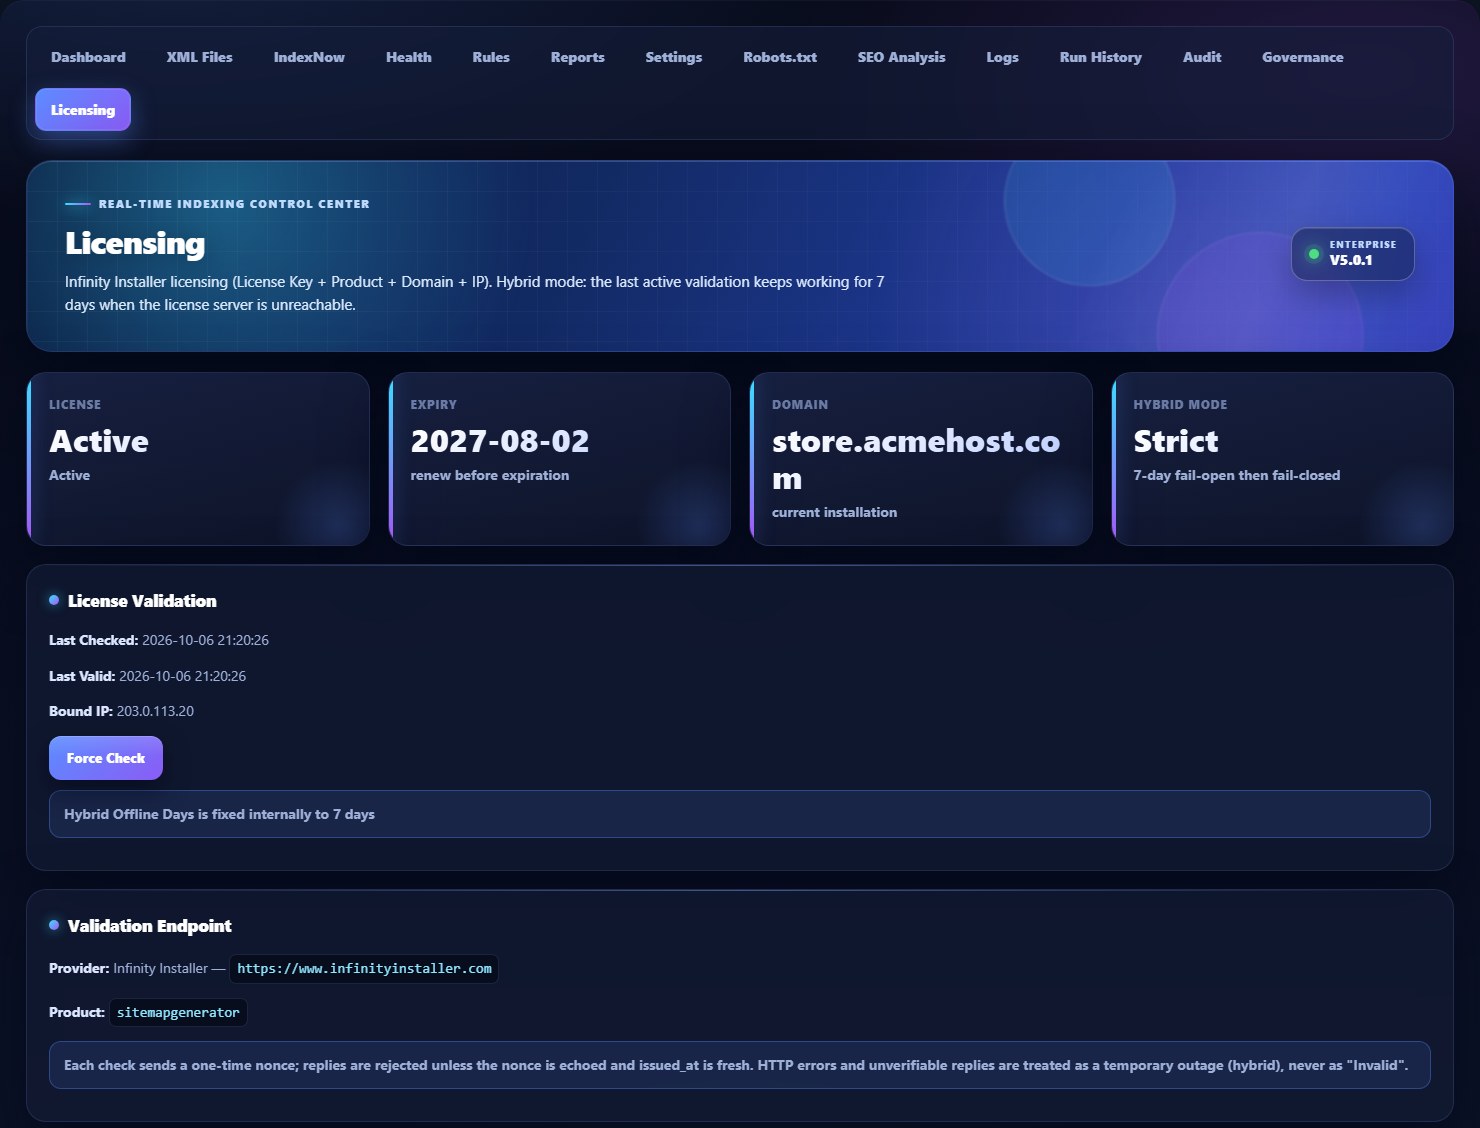Click the Hybrid Offline Days notice
This screenshot has width=1480, height=1128.
[740, 814]
